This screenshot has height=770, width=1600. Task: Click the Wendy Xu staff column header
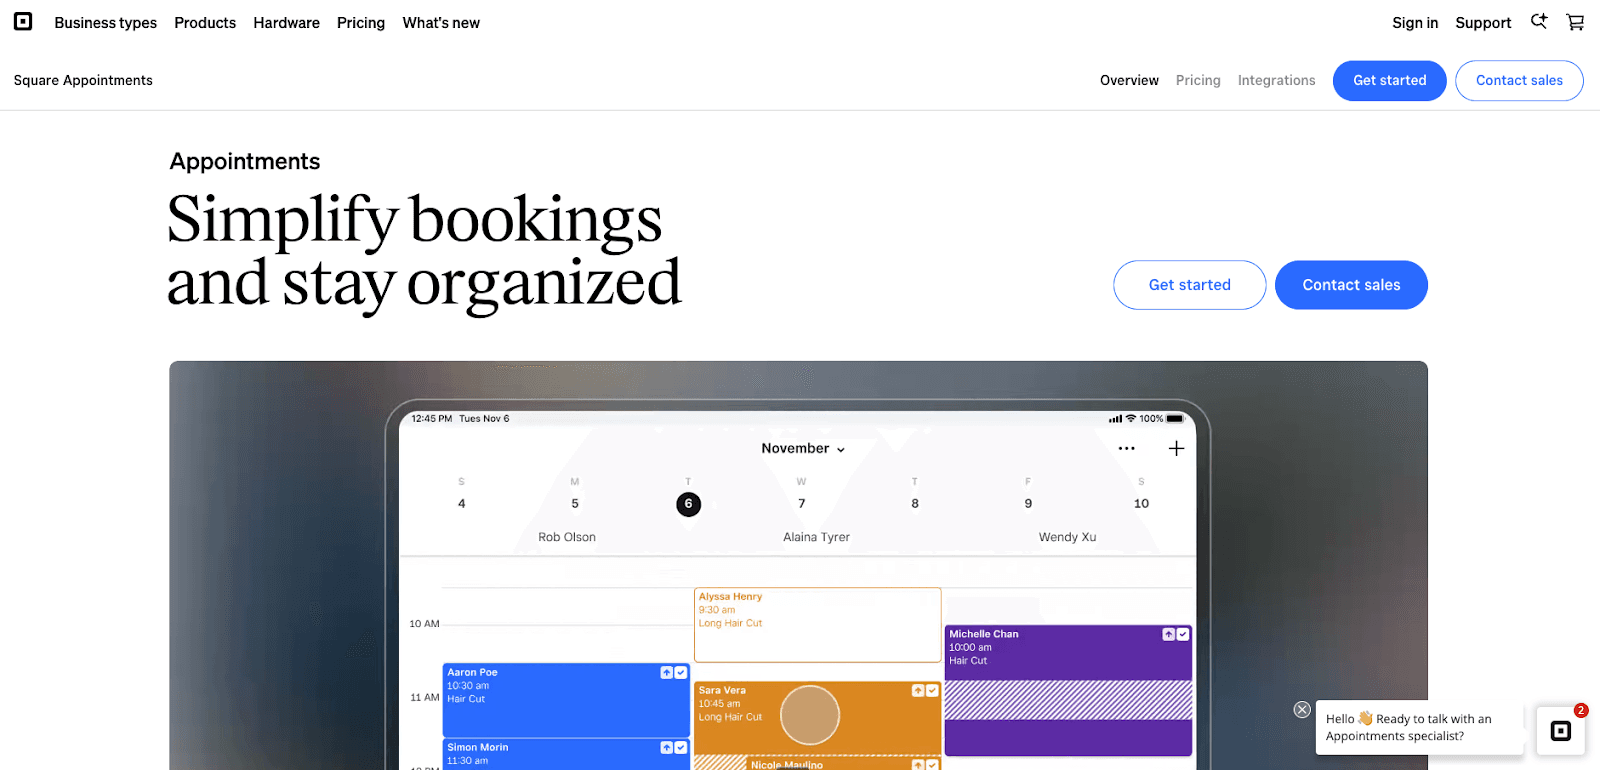click(1067, 537)
